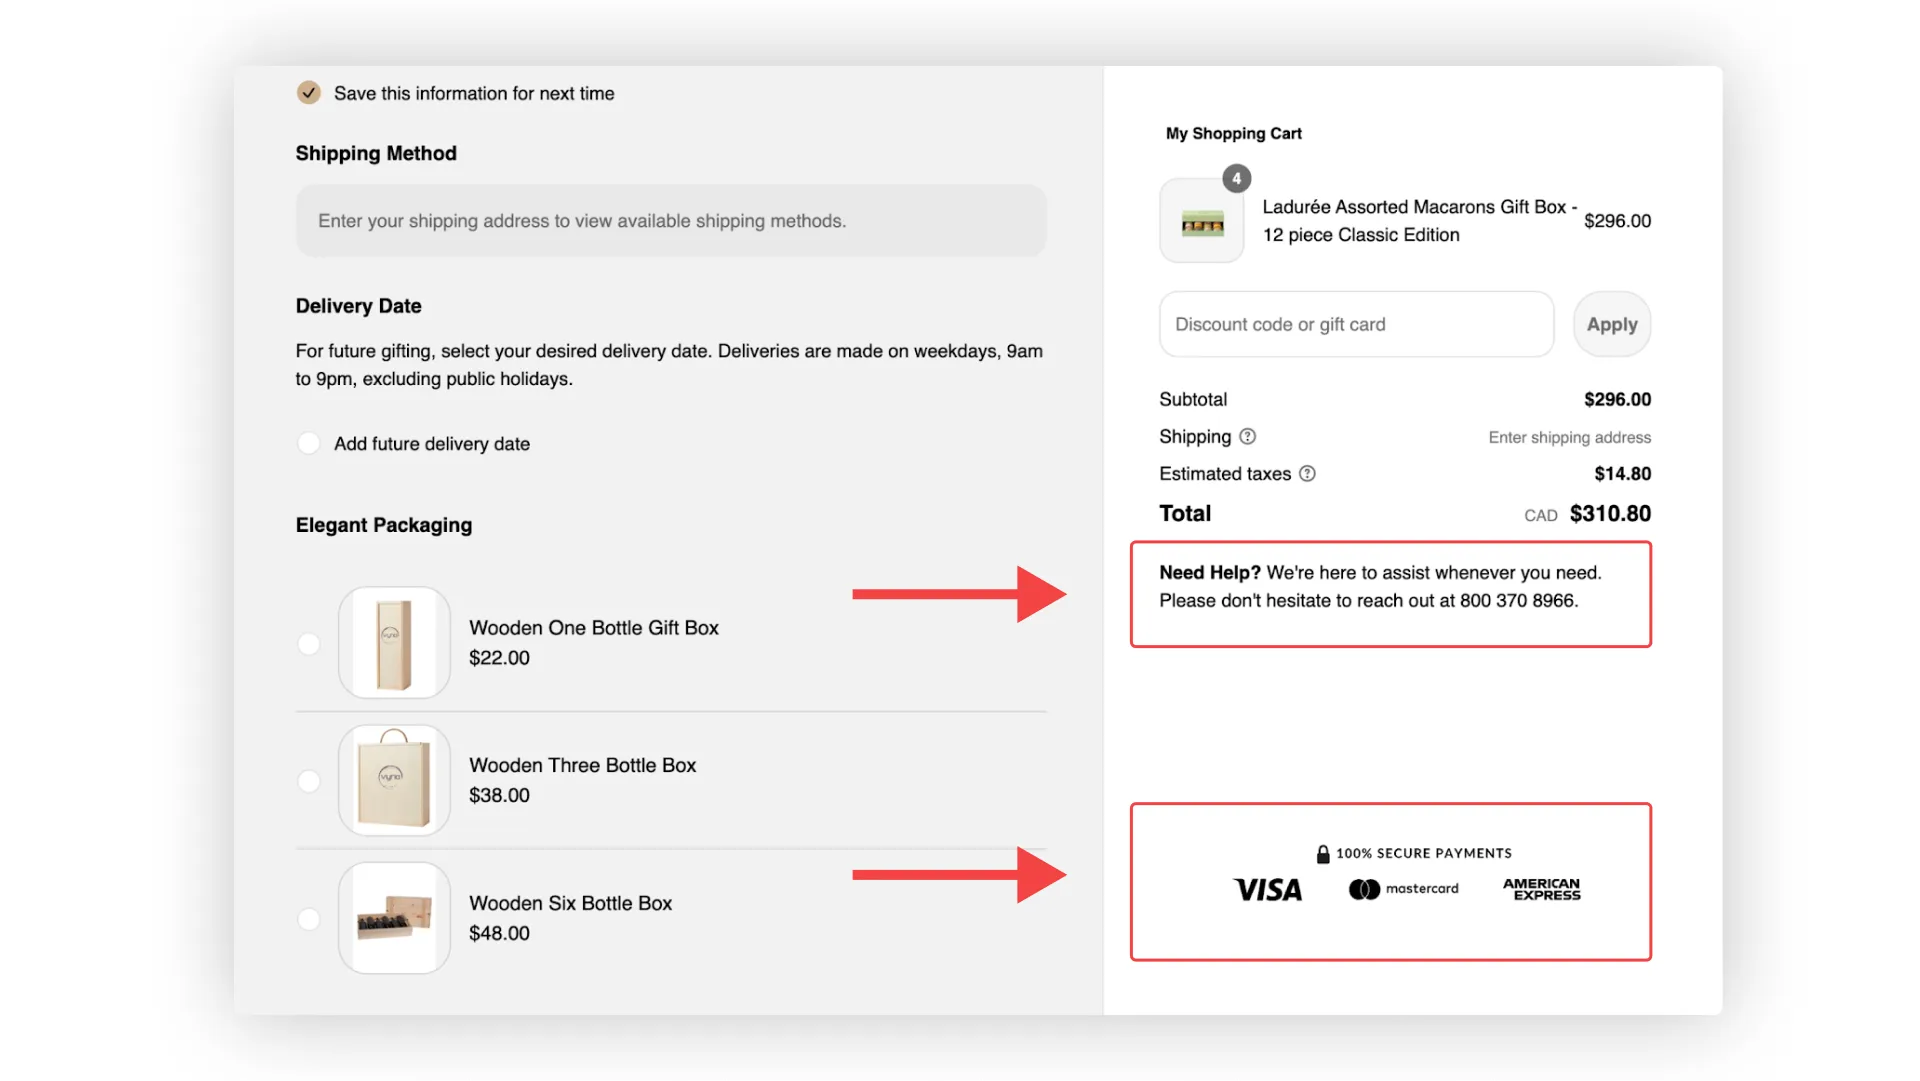Click the Wooden One Bottle Gift Box image
Screen dimensions: 1920x1081
tap(394, 643)
